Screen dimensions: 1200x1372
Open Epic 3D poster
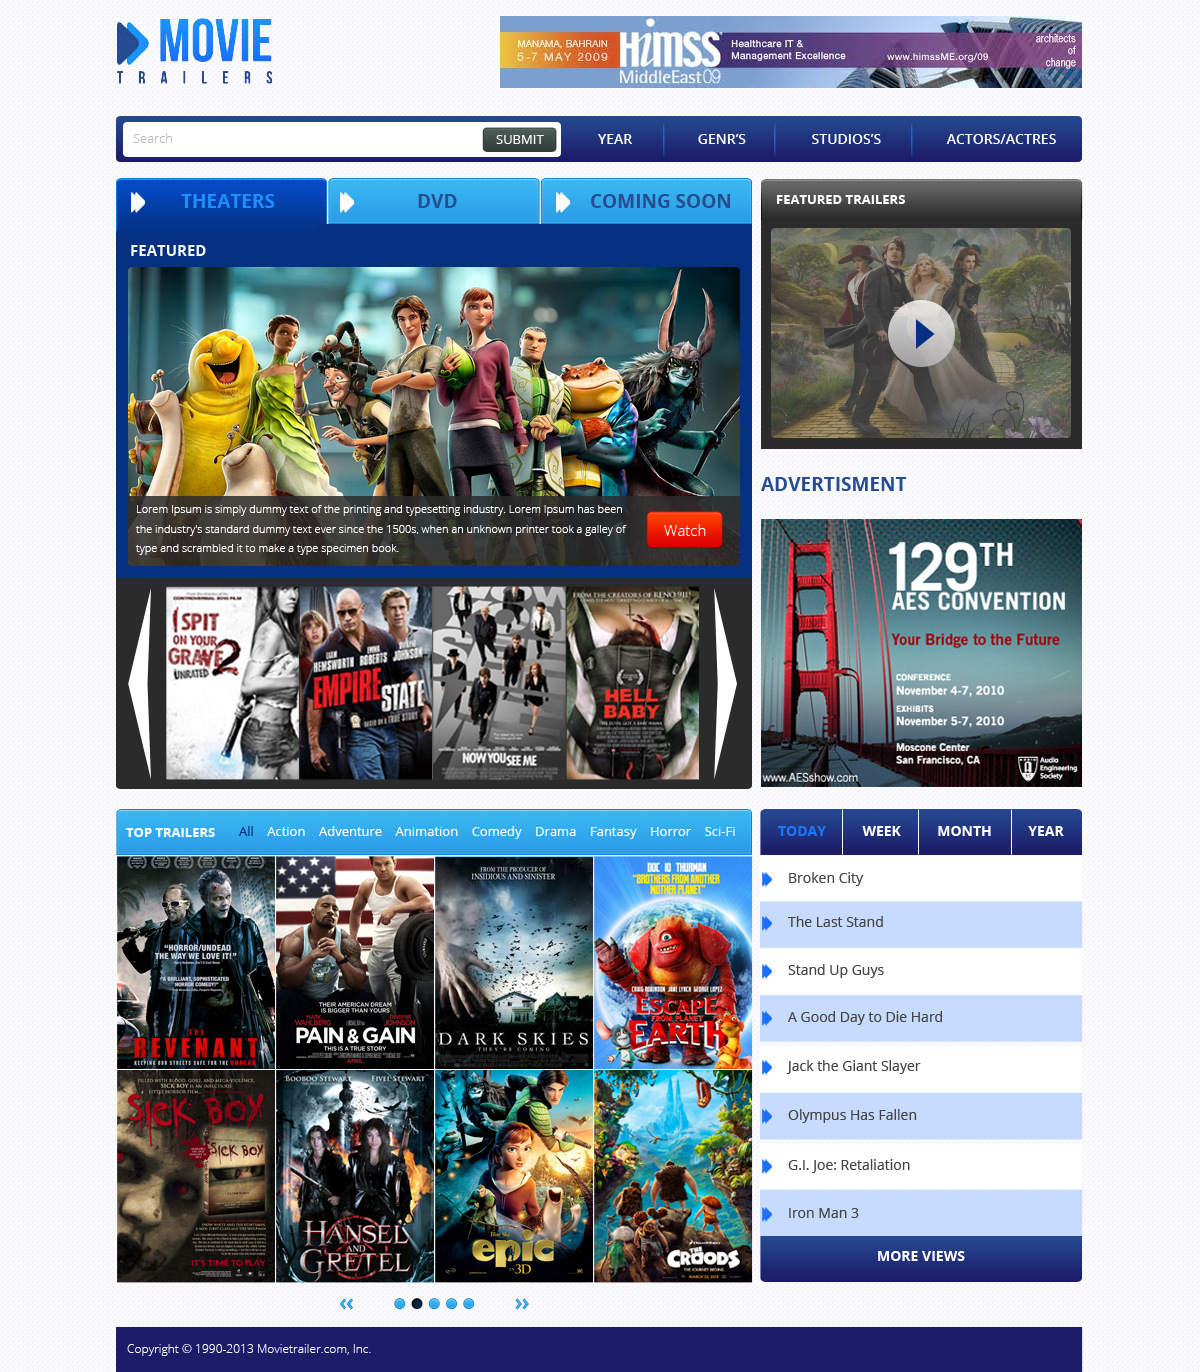click(514, 1176)
